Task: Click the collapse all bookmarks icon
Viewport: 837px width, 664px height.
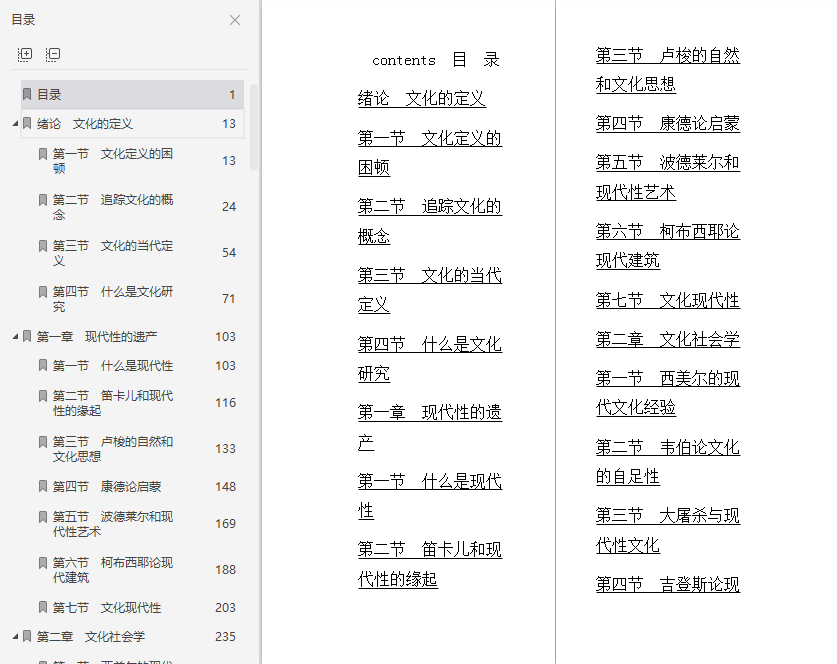Action: pos(53,54)
